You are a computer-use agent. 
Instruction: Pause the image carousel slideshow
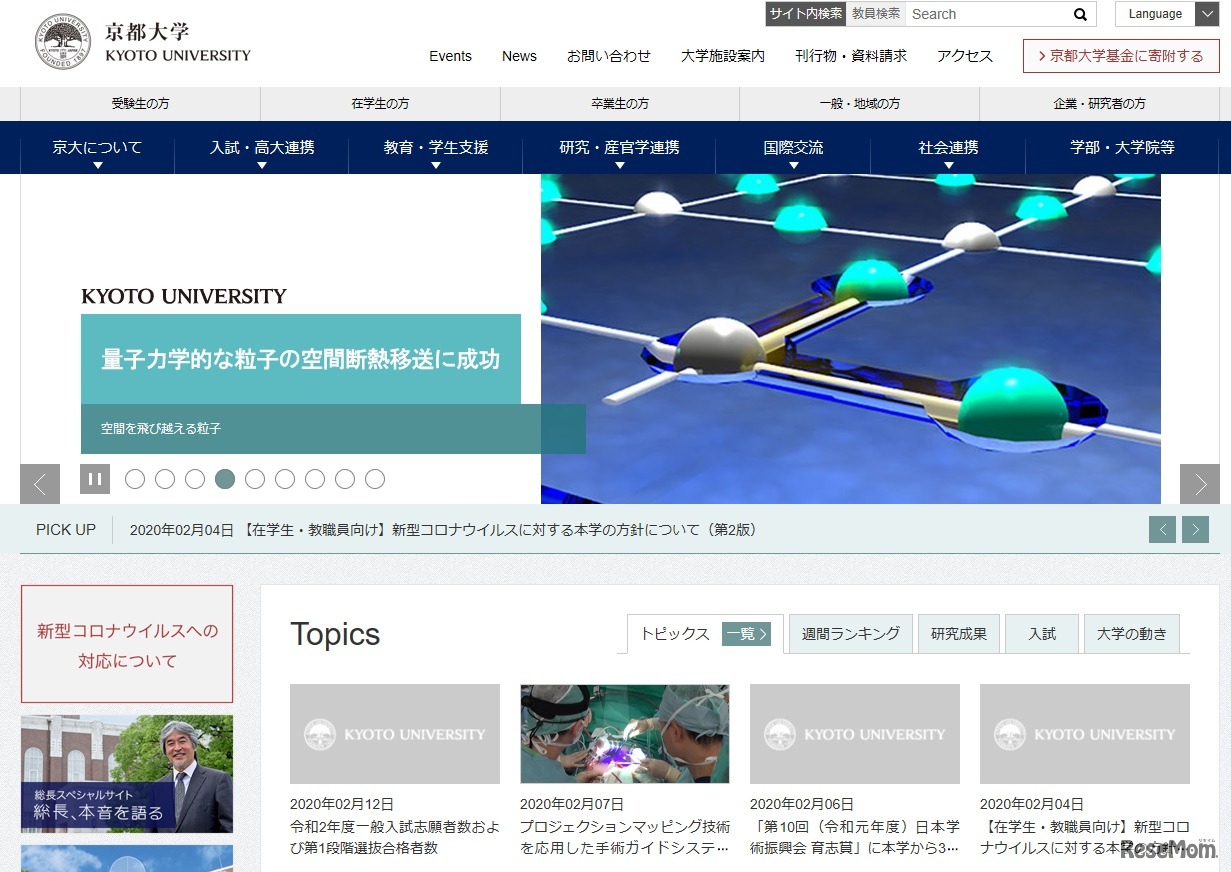95,479
